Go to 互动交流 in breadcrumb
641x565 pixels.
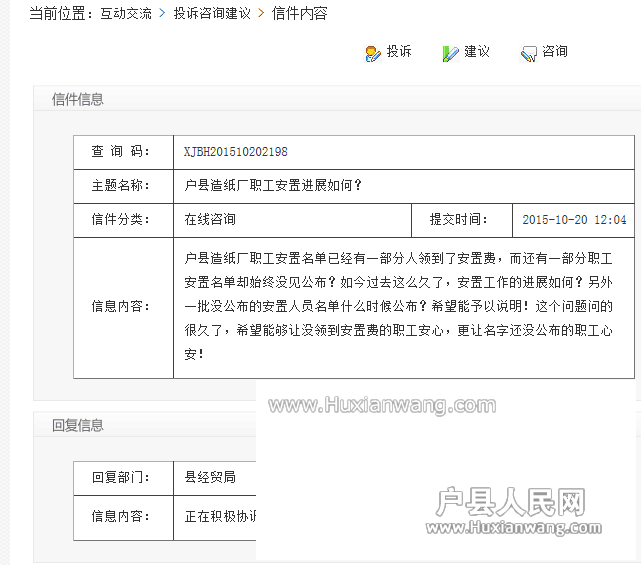[x=126, y=13]
